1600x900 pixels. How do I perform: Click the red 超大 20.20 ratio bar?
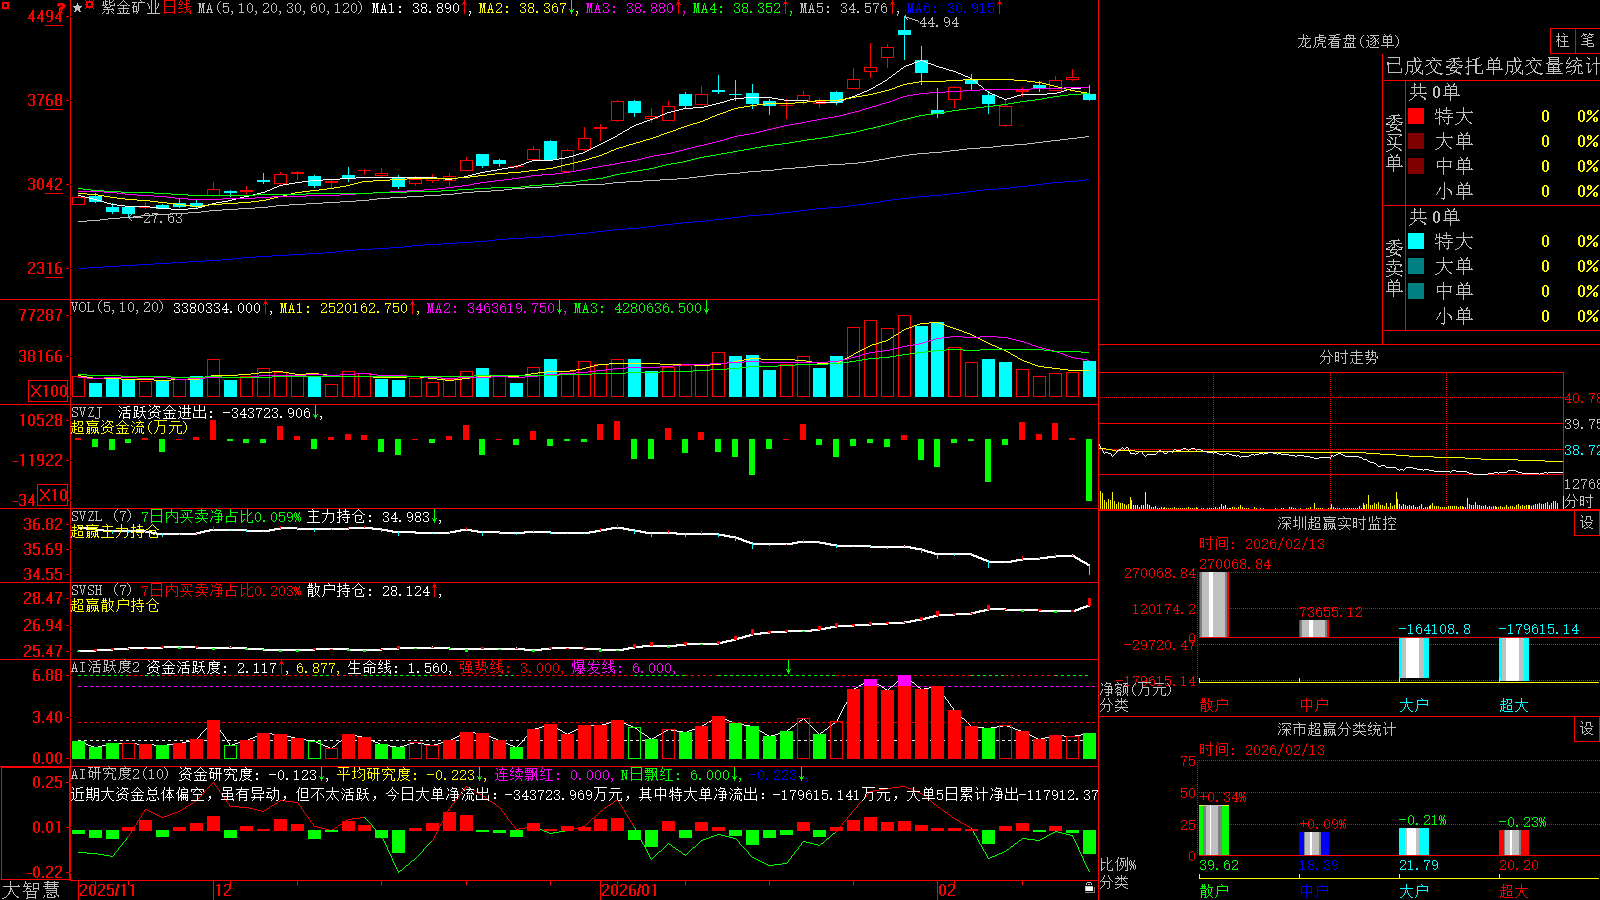click(1514, 843)
